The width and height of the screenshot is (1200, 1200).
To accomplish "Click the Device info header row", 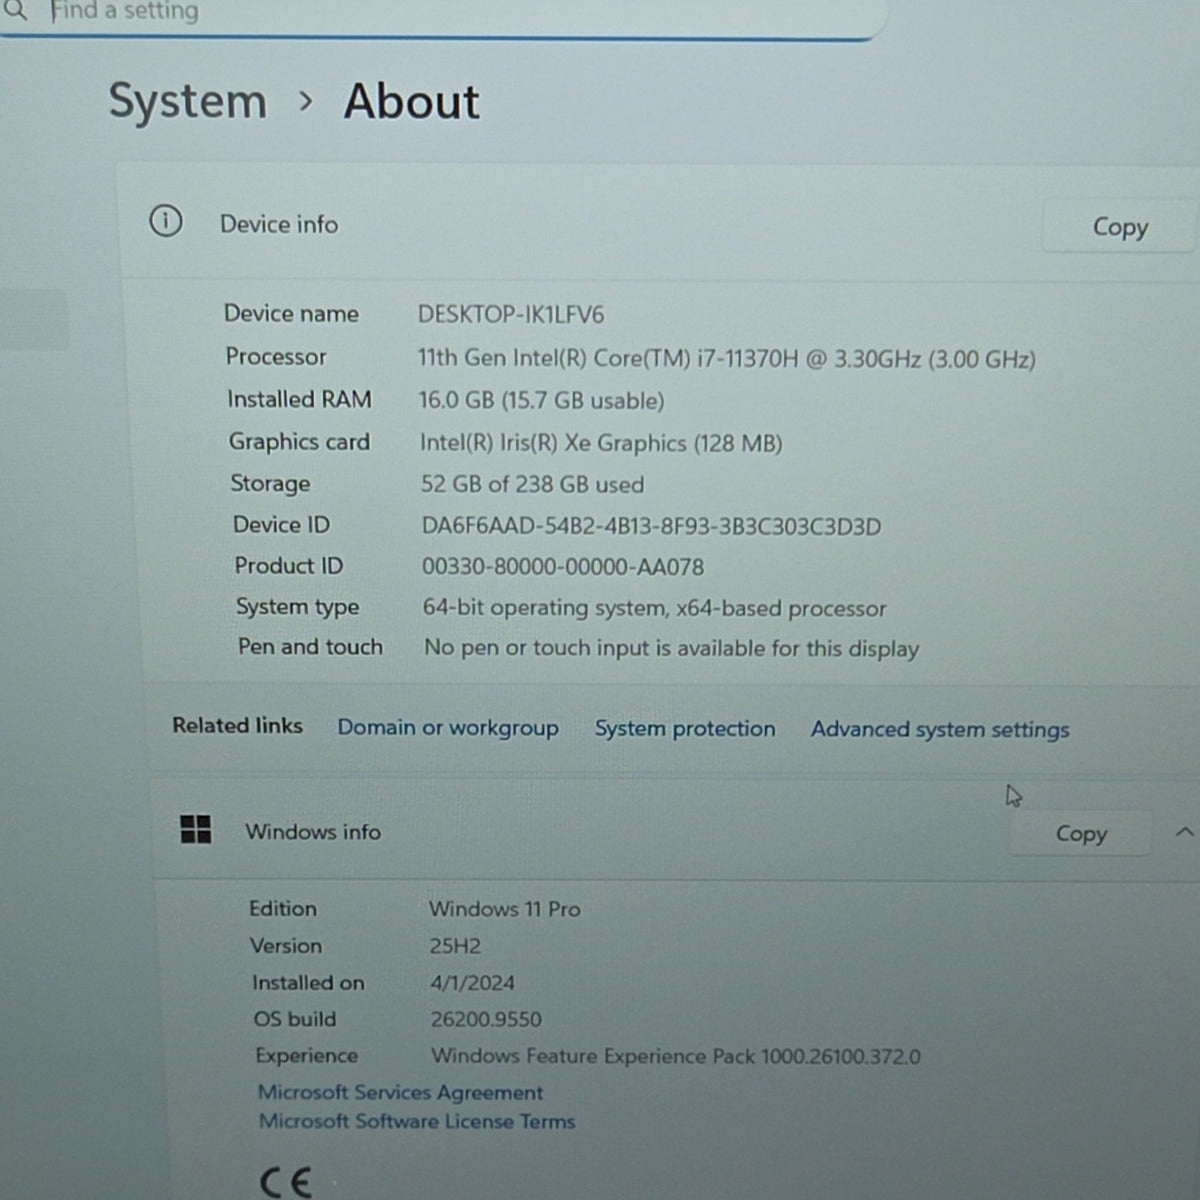I will tap(660, 223).
